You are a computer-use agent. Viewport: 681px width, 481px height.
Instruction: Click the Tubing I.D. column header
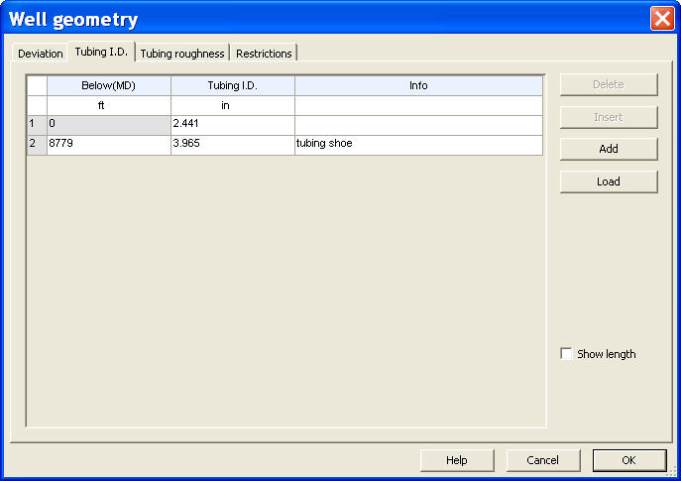pos(232,86)
